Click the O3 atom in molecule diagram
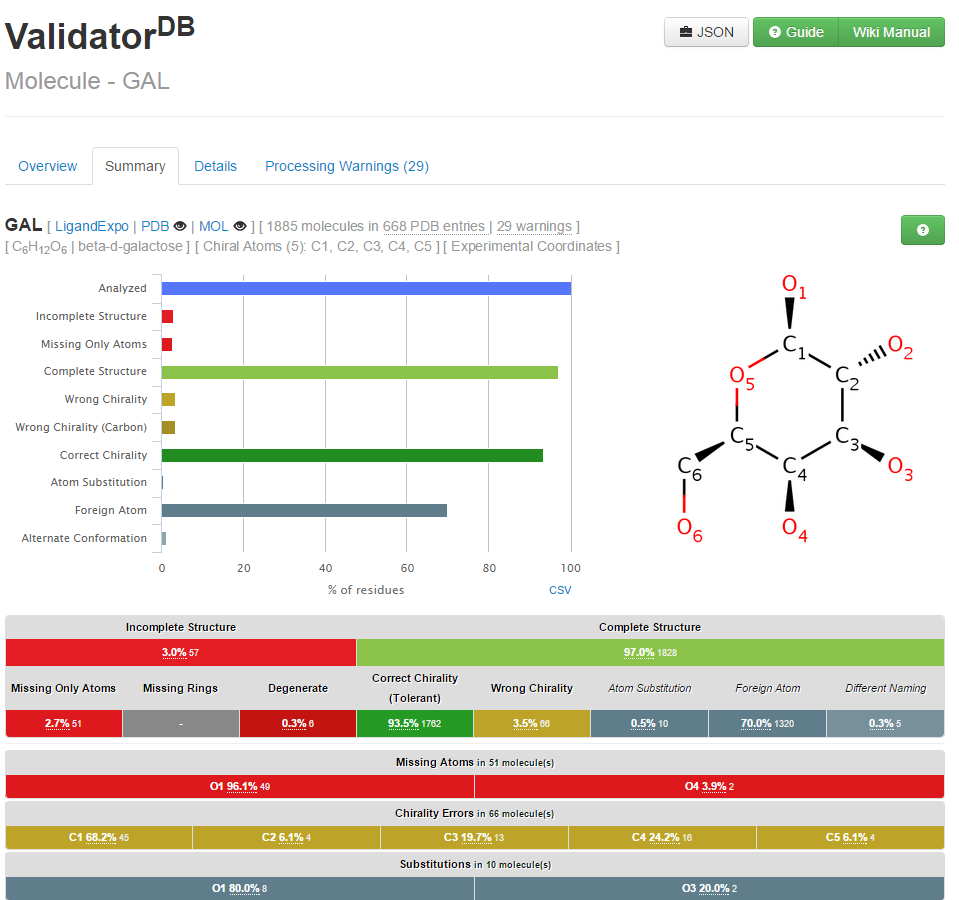The height and width of the screenshot is (900, 959). click(x=900, y=468)
